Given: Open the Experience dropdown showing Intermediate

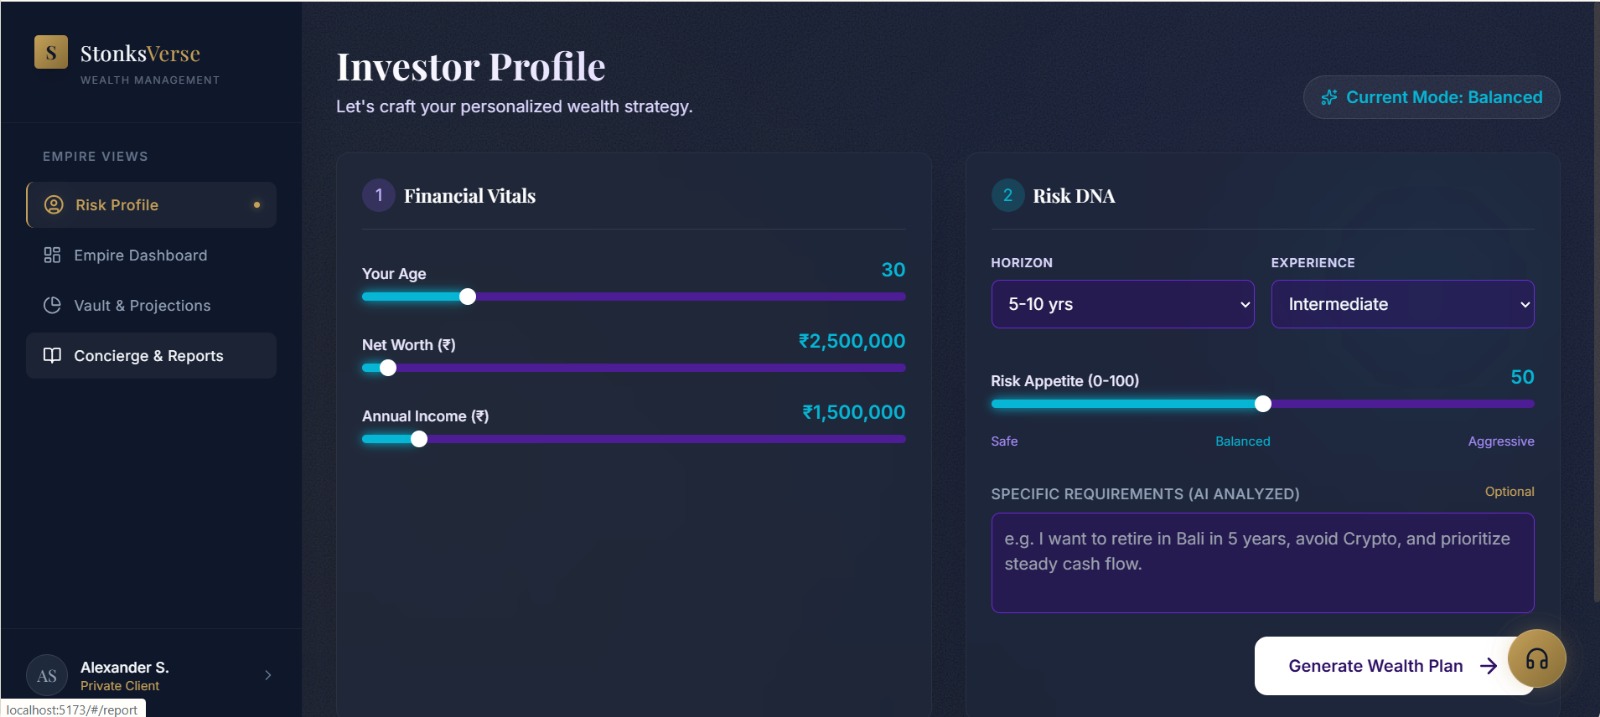Looking at the screenshot, I should (1402, 304).
